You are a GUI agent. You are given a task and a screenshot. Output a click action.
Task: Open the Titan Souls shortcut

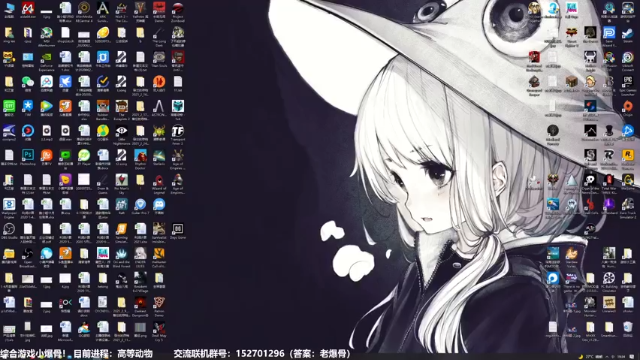pyautogui.click(x=159, y=60)
